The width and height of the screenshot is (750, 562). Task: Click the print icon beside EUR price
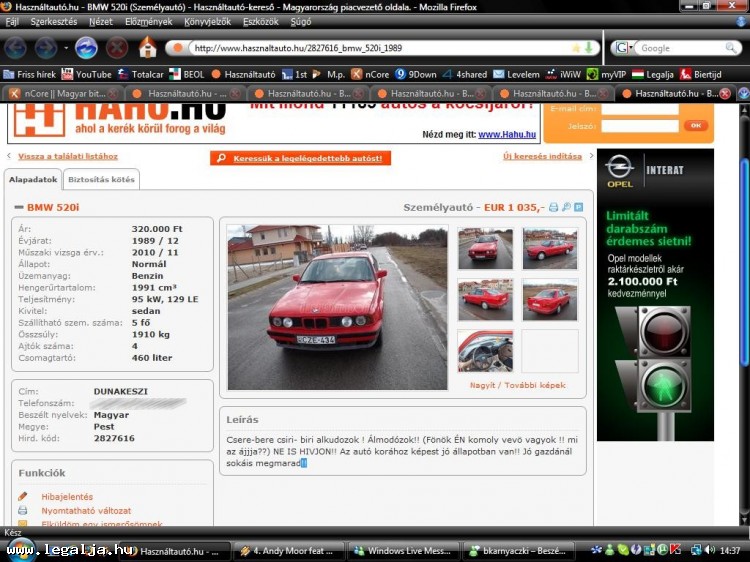[553, 207]
